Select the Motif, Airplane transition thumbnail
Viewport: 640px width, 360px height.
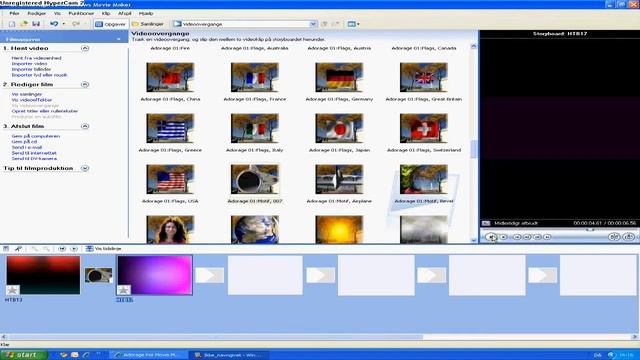tap(339, 179)
